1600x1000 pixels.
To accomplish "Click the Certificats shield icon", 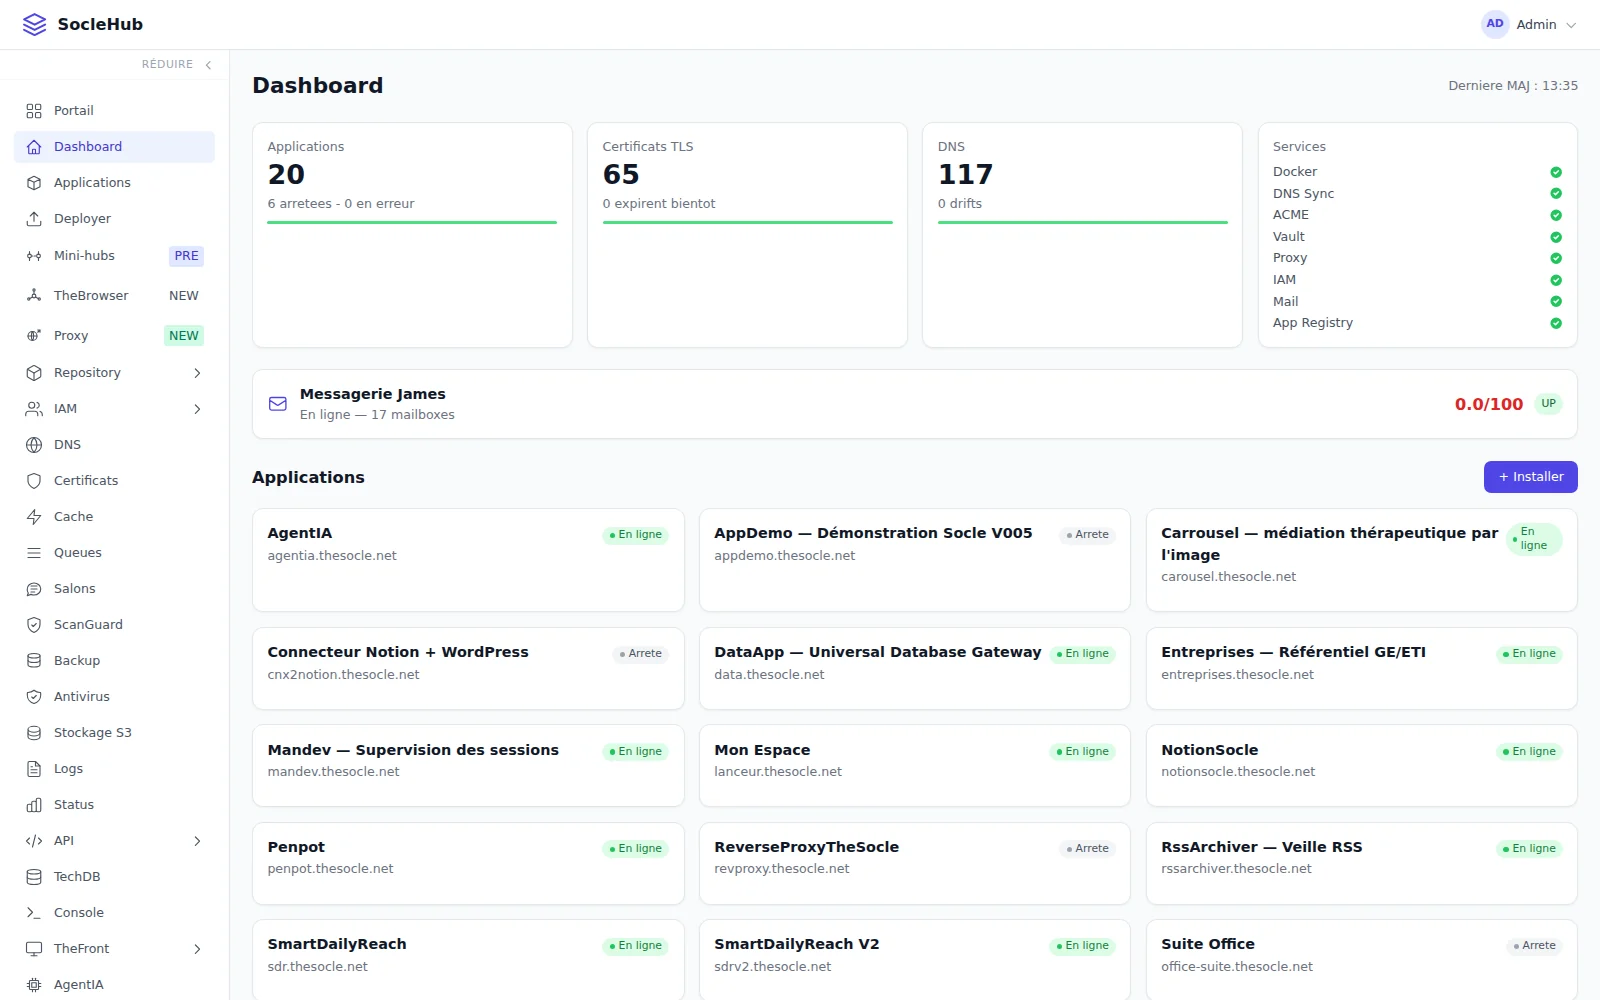I will [x=34, y=481].
